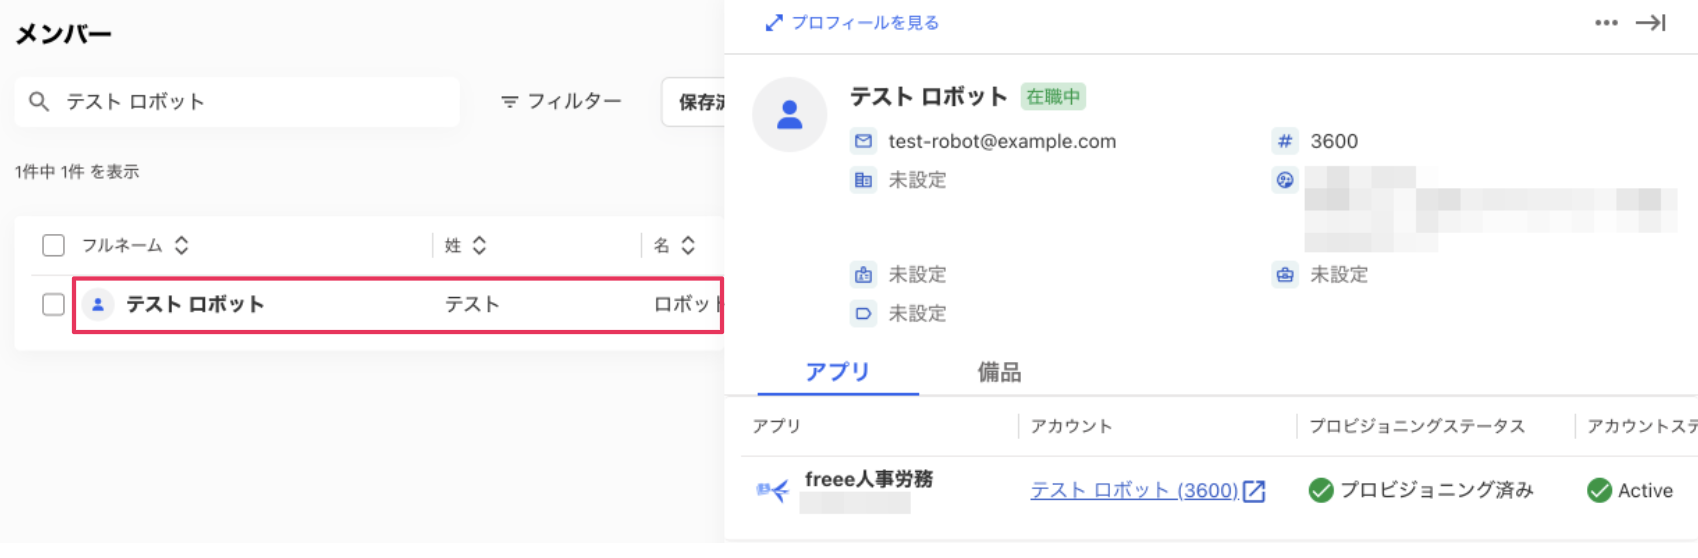Click the ID badge icon
The height and width of the screenshot is (558, 1698).
(x=863, y=274)
